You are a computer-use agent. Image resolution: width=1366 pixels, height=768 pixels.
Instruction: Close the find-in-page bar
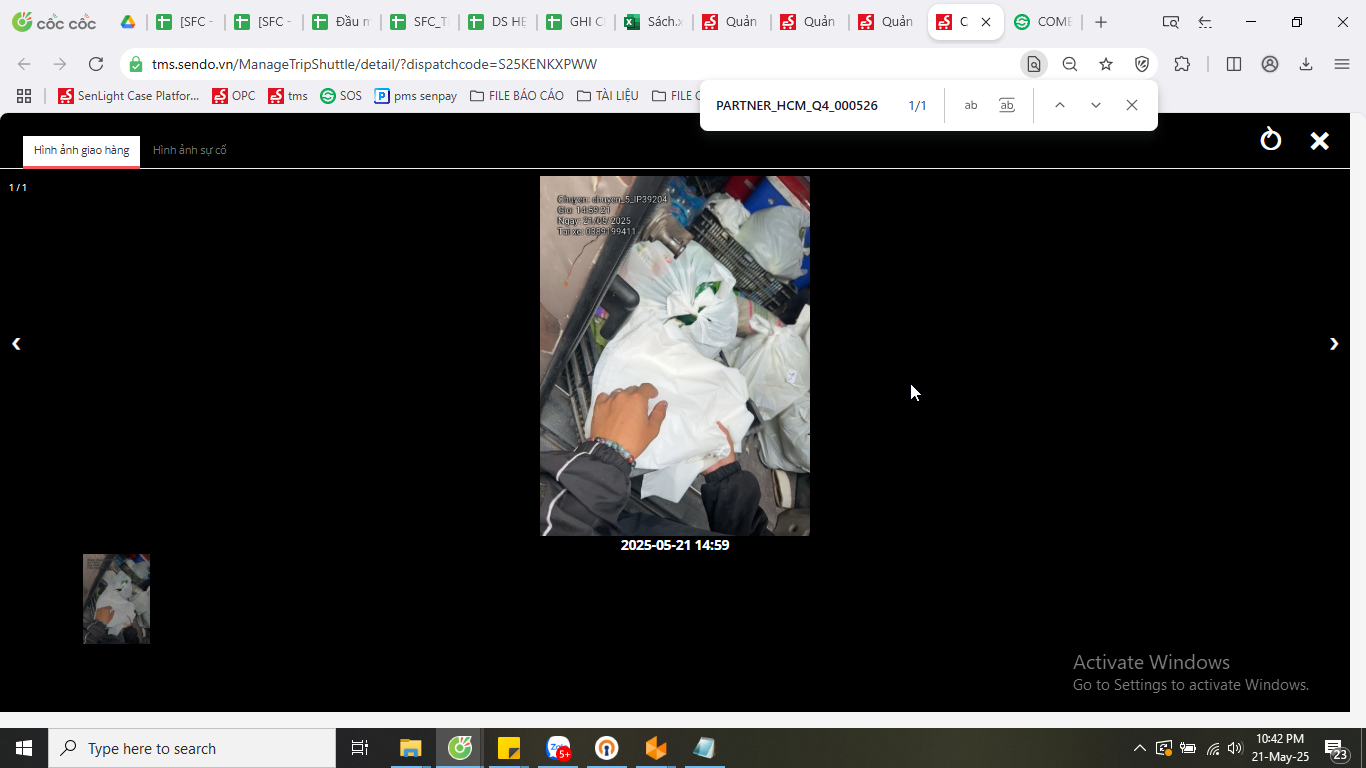tap(1132, 105)
